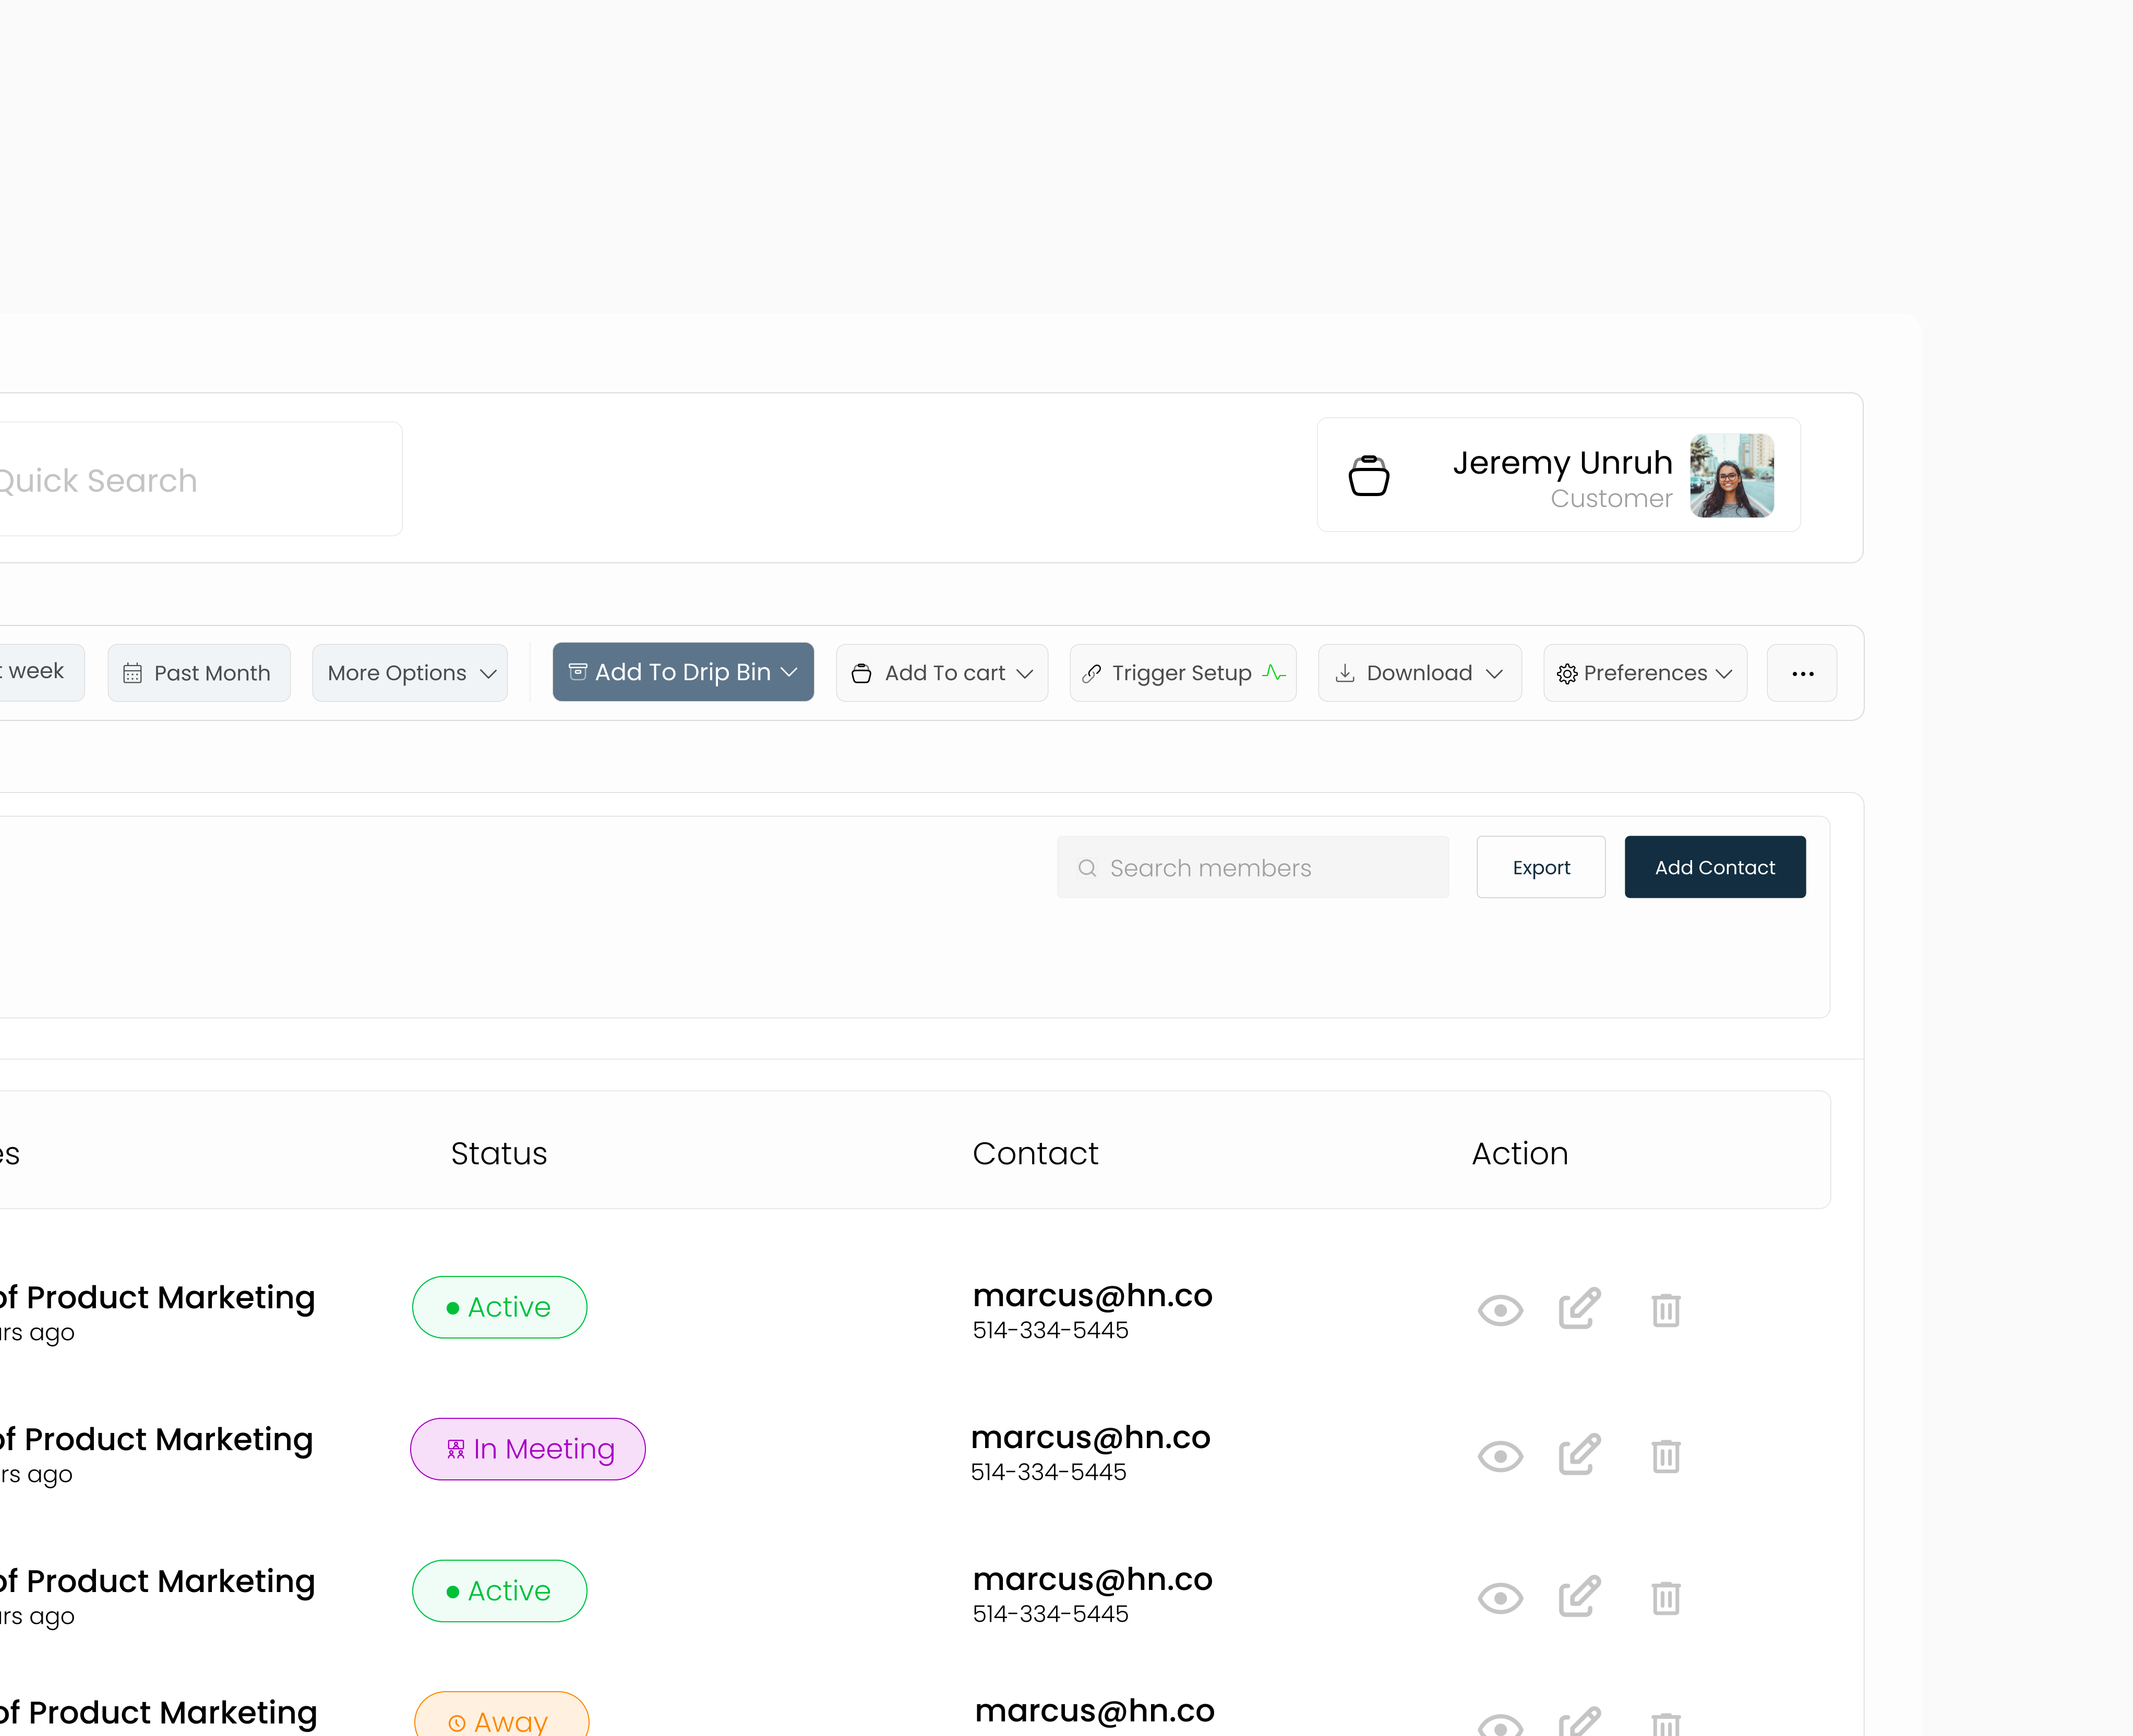
Task: Open the Add To Drip Bin tool
Action: 683,672
